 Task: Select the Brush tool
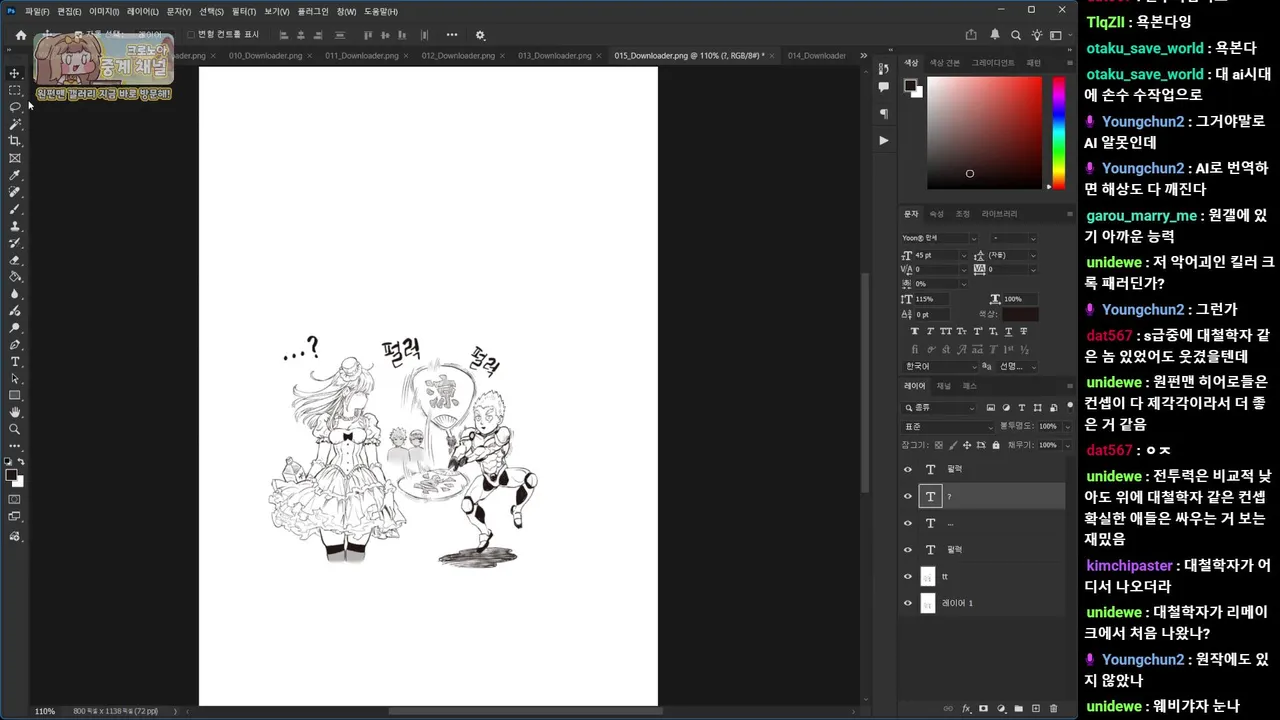(14, 209)
